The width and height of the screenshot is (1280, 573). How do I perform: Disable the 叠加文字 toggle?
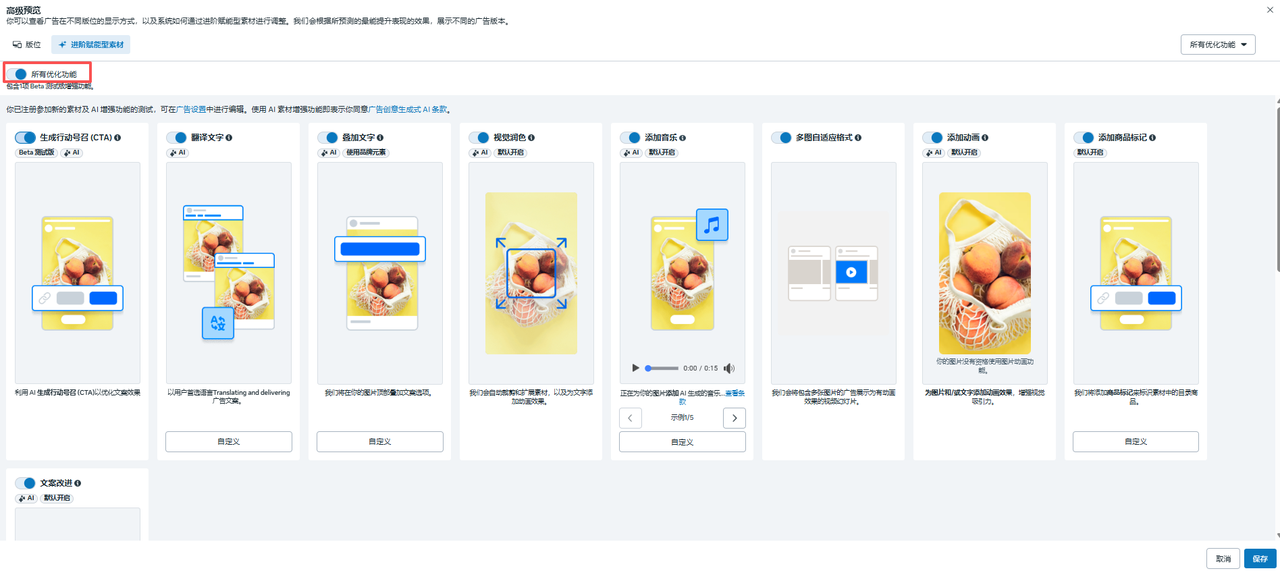coord(327,138)
